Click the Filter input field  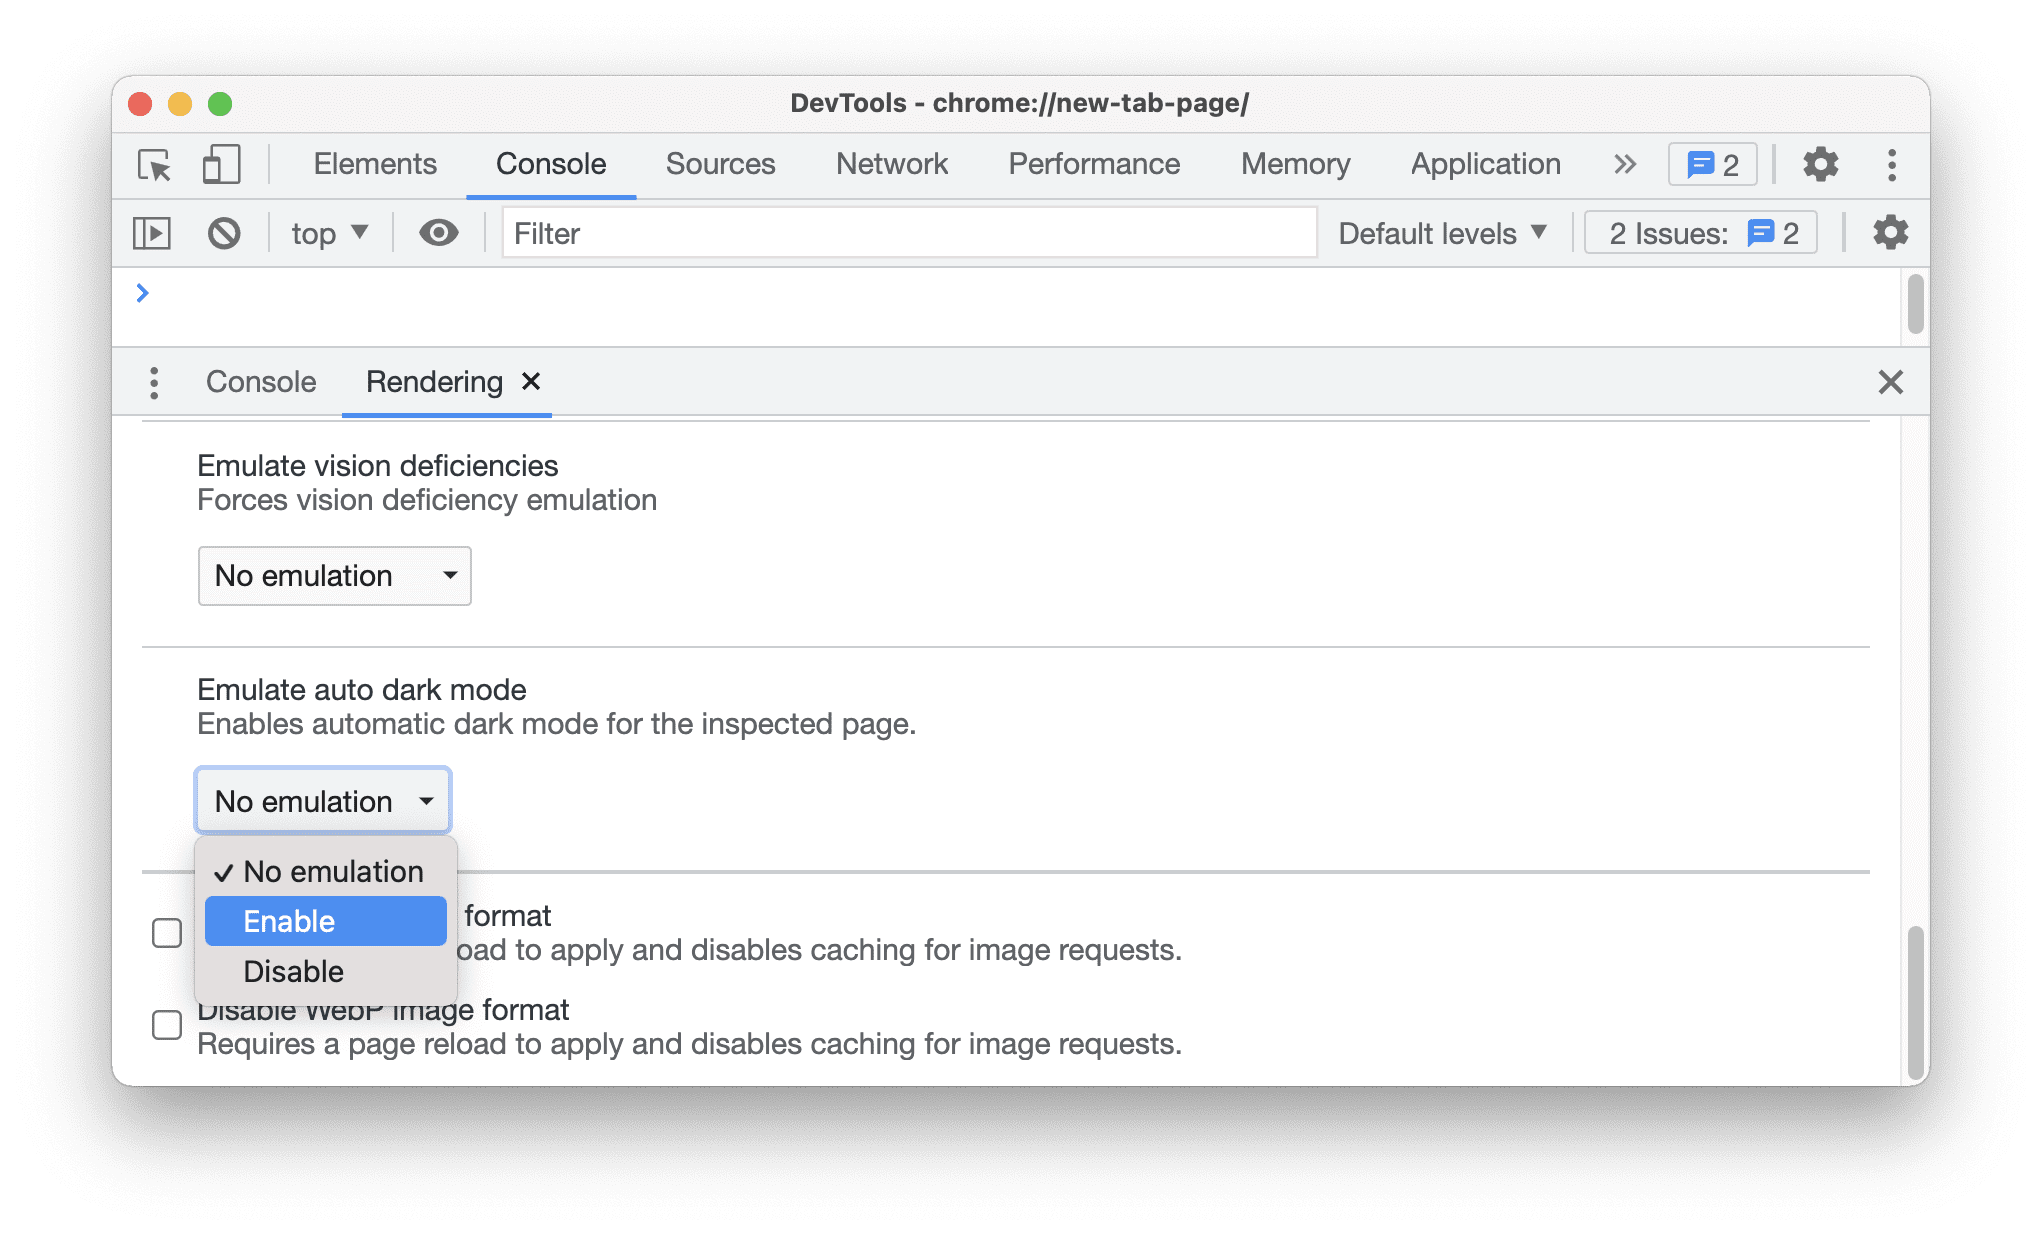pos(909,232)
